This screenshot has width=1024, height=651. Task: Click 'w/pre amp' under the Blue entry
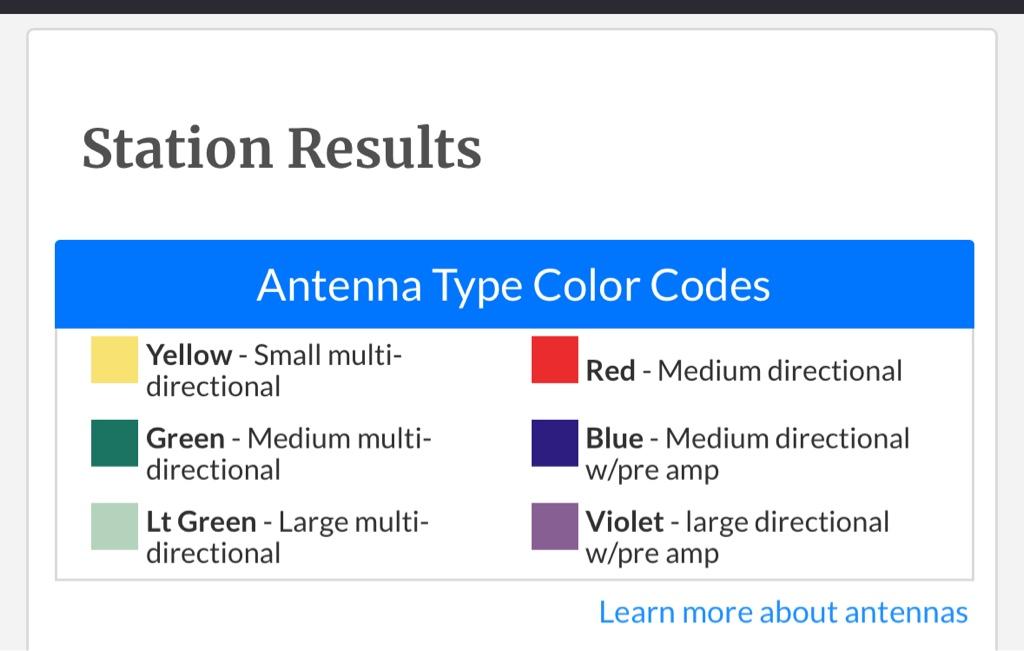click(x=652, y=471)
